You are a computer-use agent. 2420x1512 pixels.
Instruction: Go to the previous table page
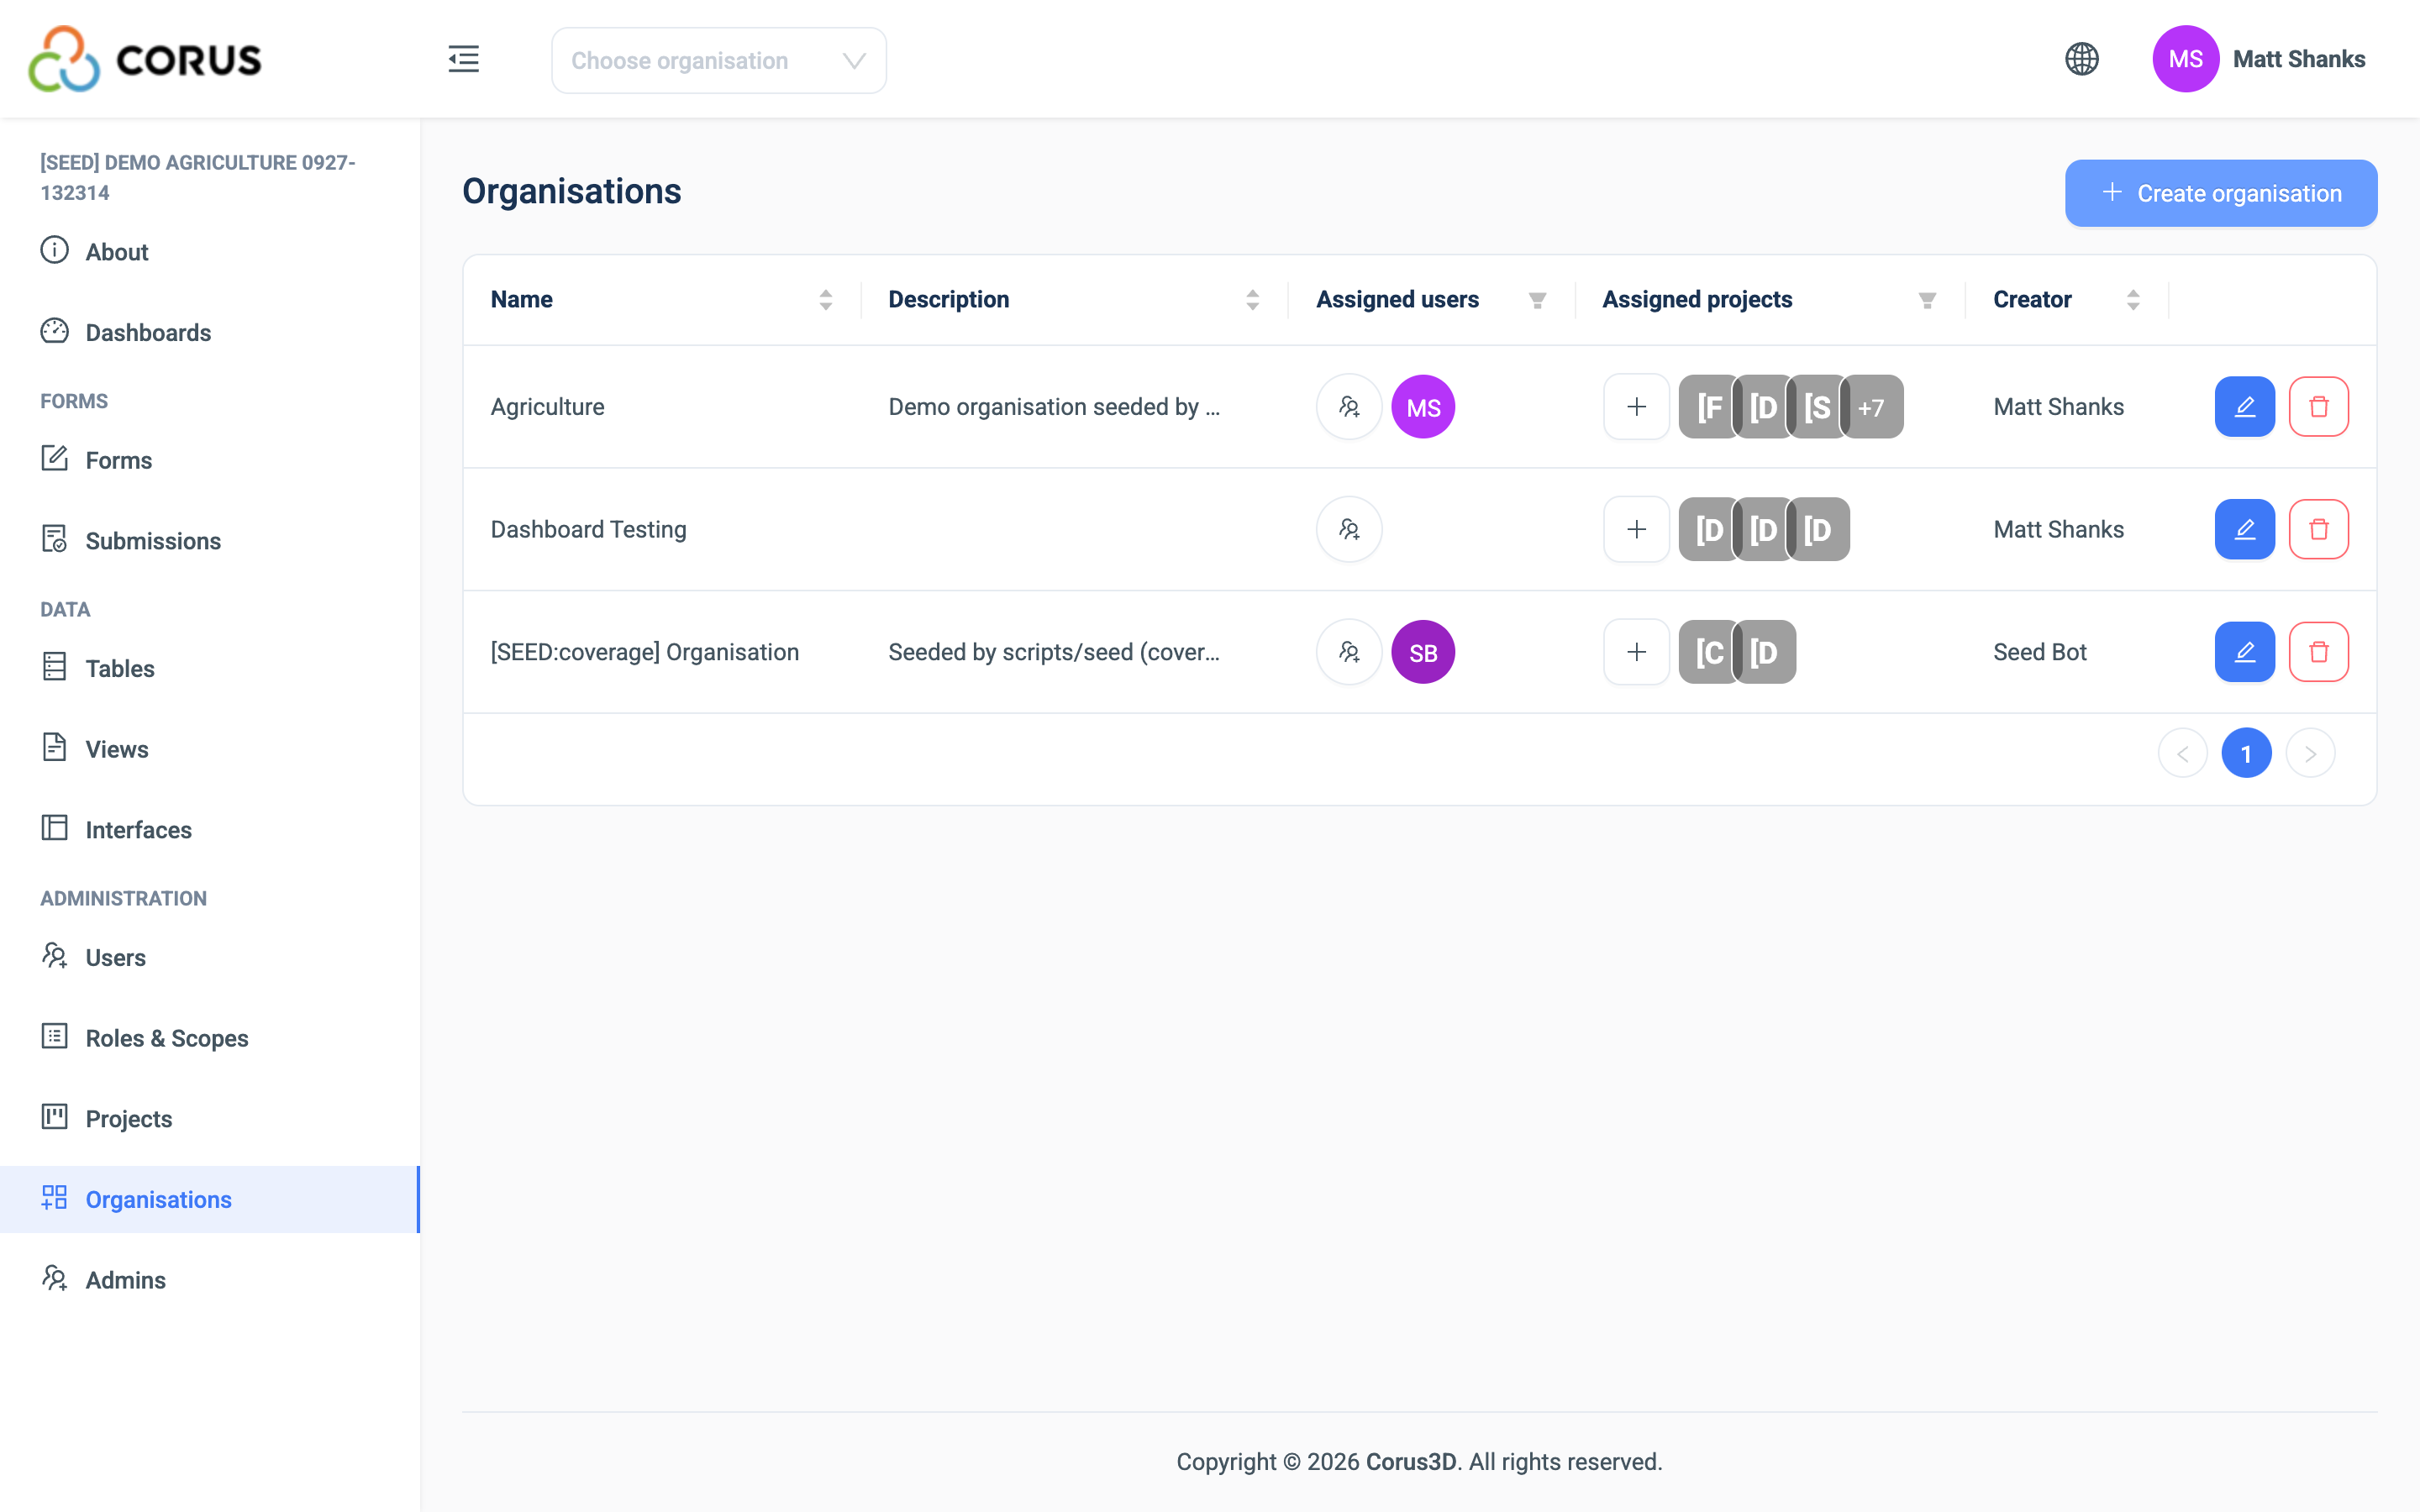[x=2182, y=753]
